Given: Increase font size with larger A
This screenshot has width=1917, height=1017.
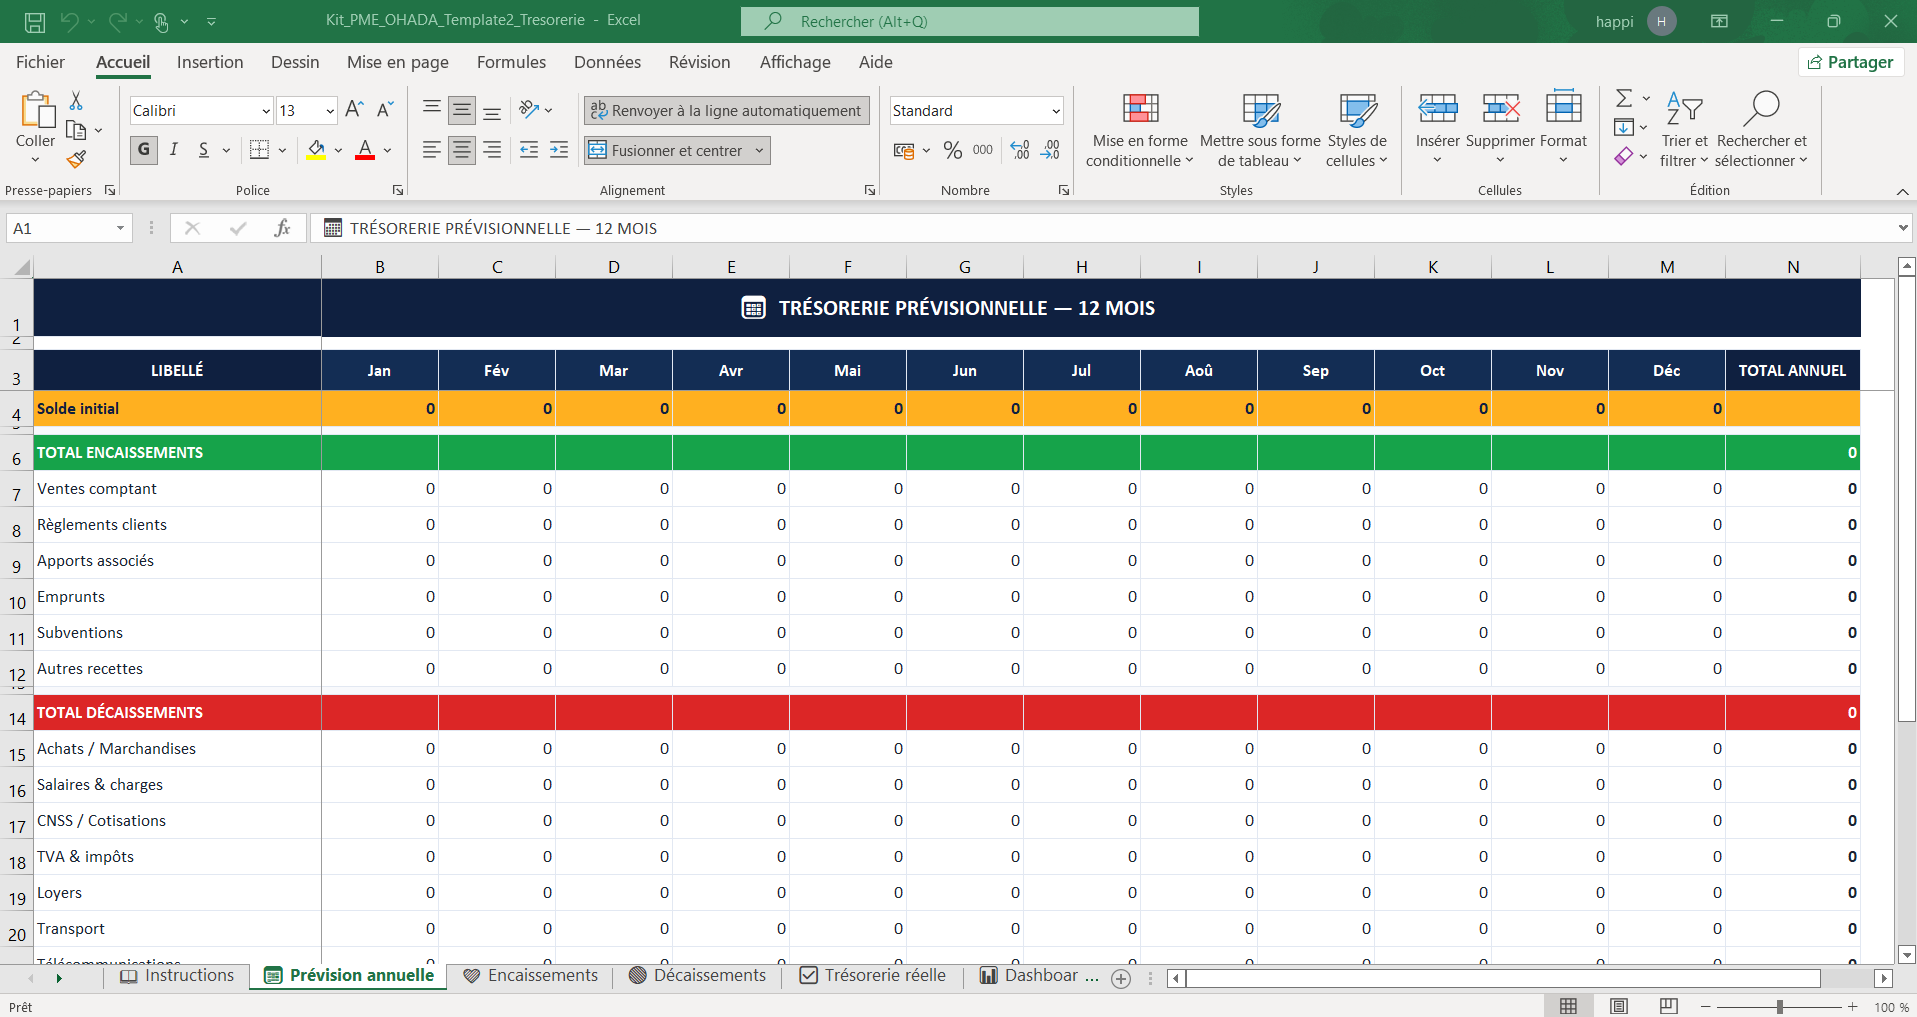Looking at the screenshot, I should click(354, 110).
